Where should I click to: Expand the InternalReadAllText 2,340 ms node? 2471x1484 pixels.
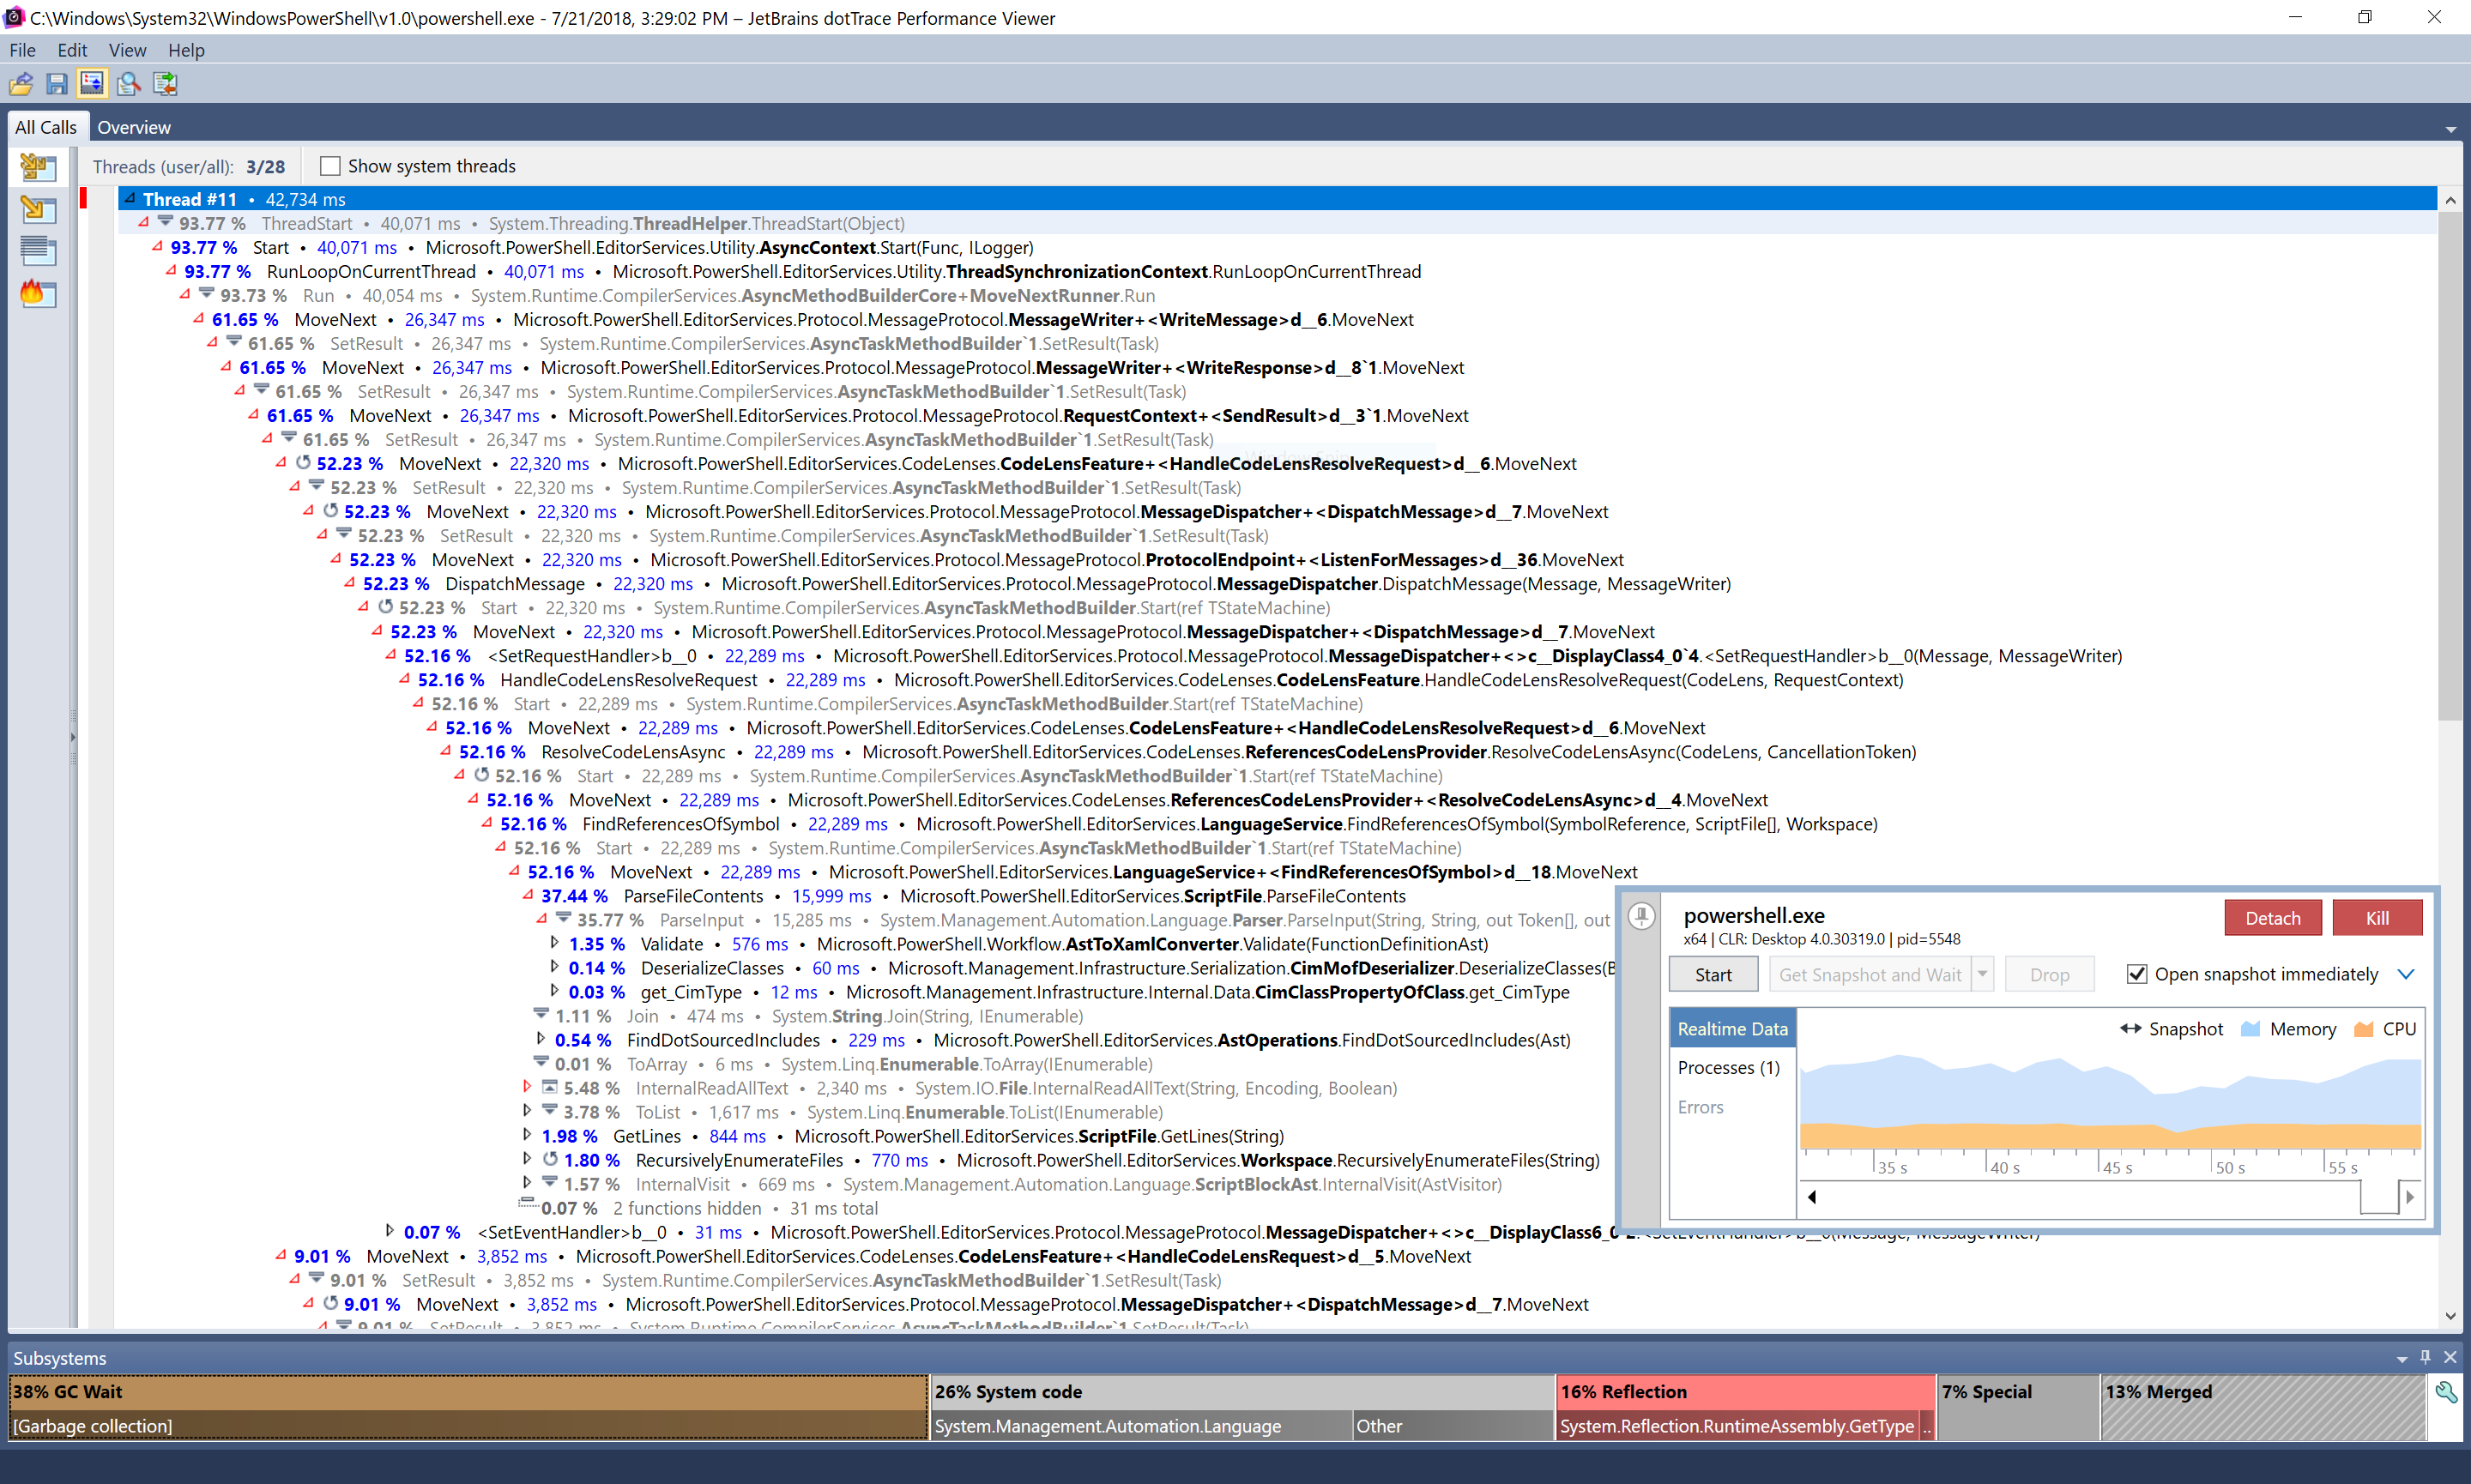click(527, 1086)
